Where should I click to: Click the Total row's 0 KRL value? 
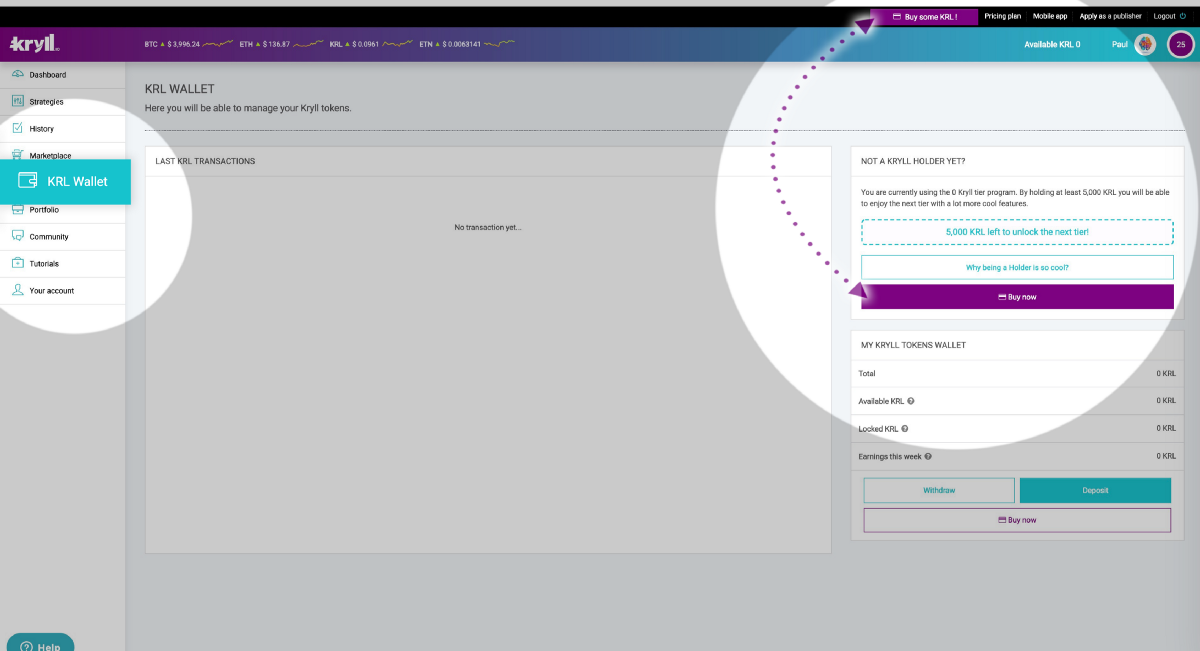[x=1166, y=374]
